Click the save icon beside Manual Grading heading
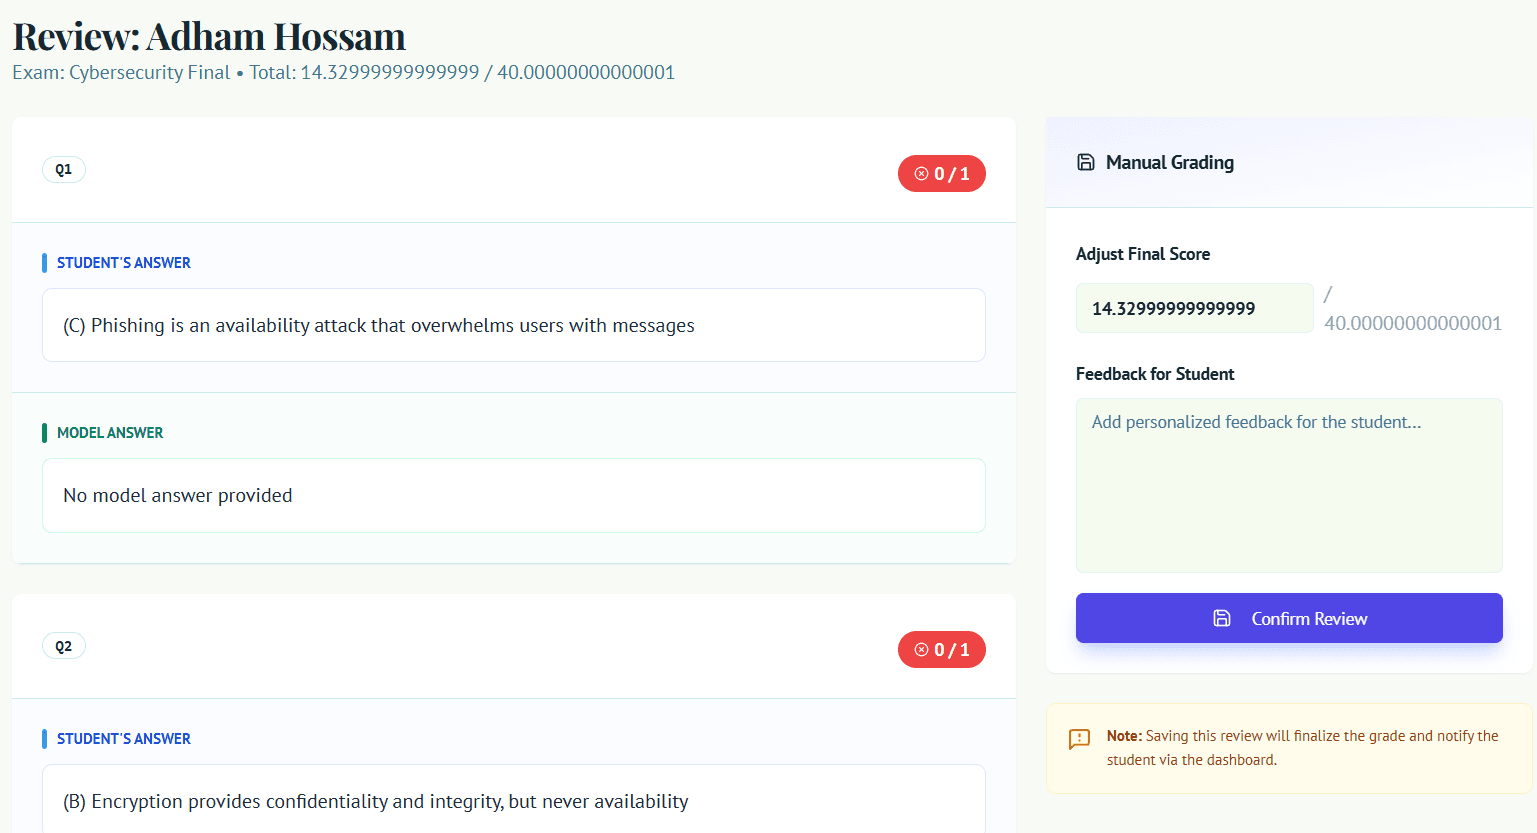Image resolution: width=1537 pixels, height=833 pixels. [x=1086, y=161]
